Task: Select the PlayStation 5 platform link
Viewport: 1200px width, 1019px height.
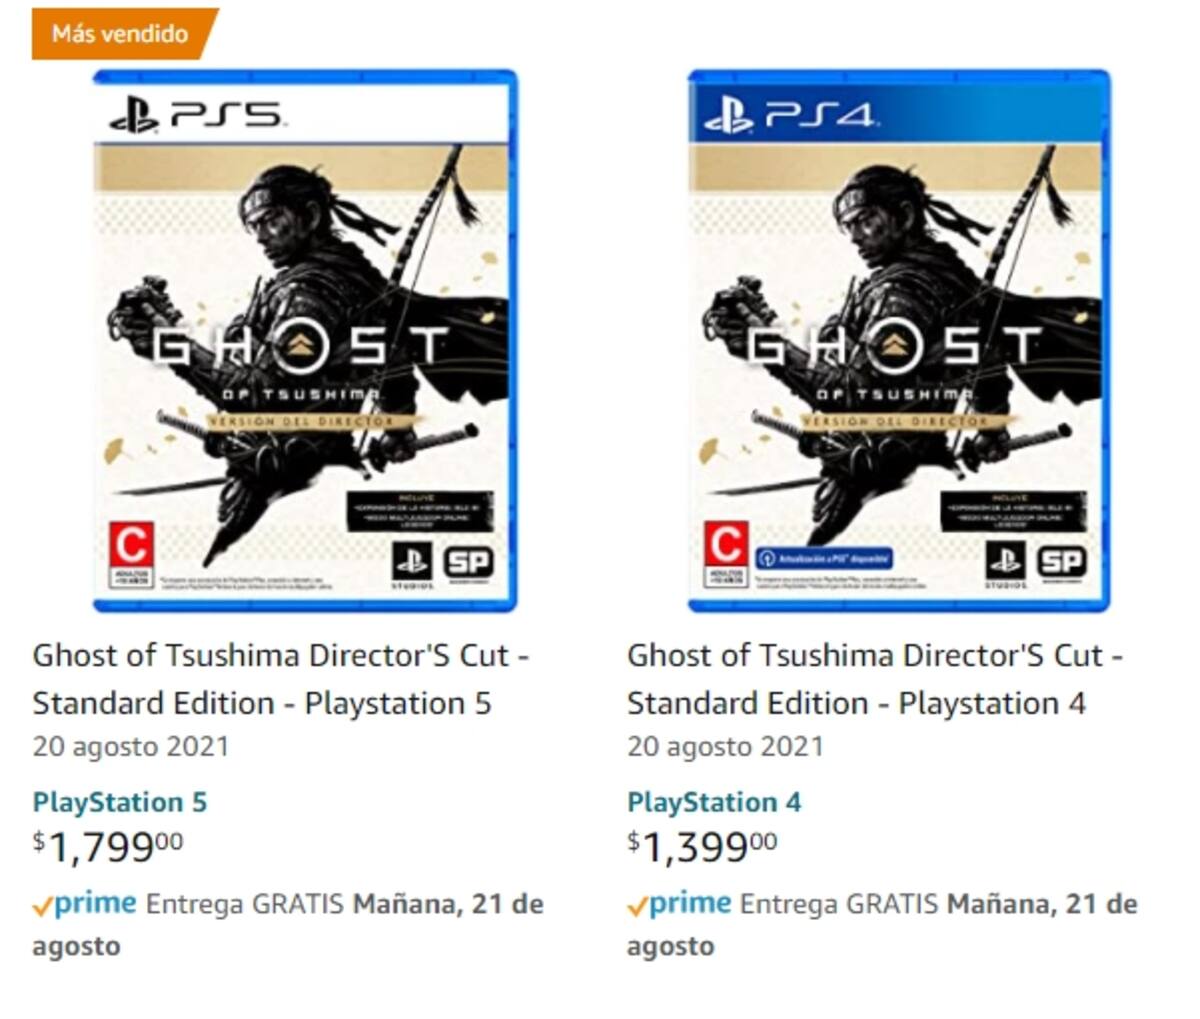Action: tap(120, 802)
